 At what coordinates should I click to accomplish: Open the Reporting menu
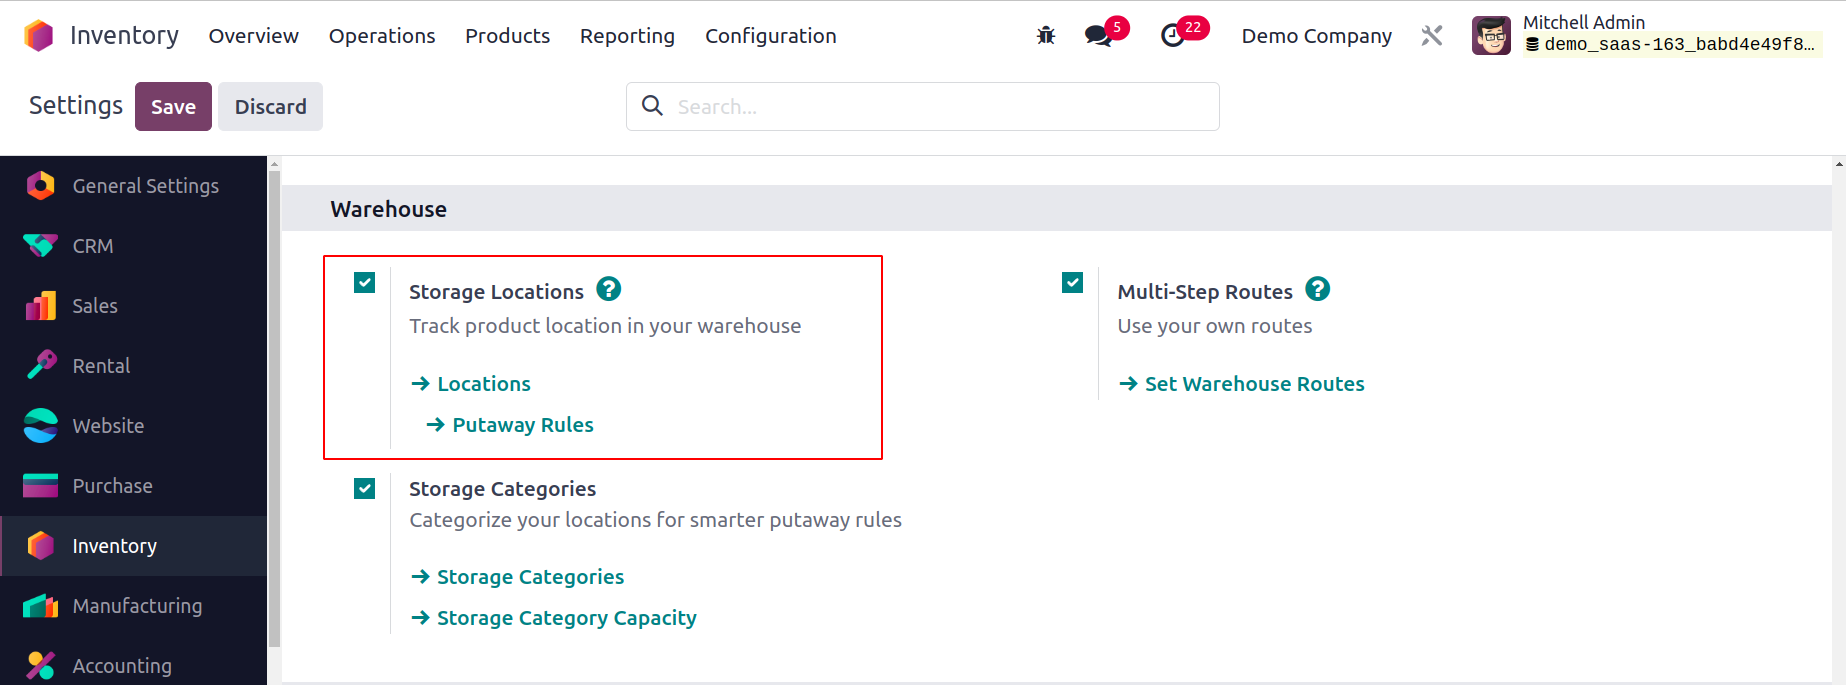point(627,36)
